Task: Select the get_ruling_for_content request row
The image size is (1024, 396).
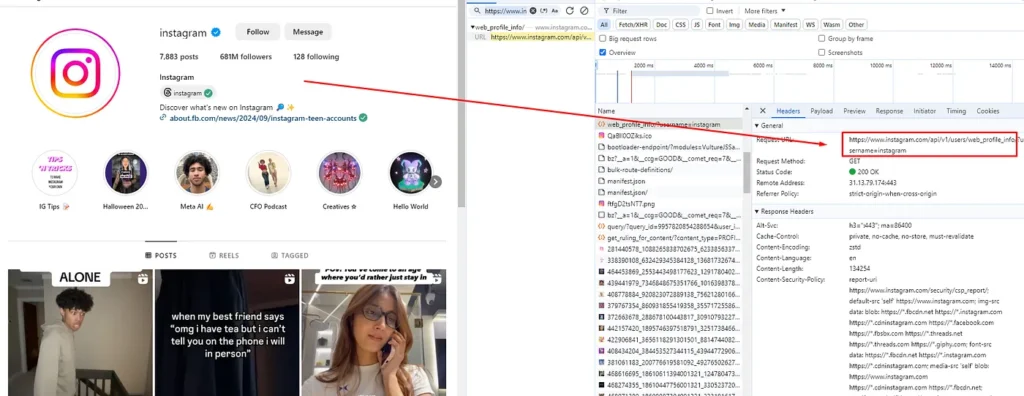Action: [669, 237]
